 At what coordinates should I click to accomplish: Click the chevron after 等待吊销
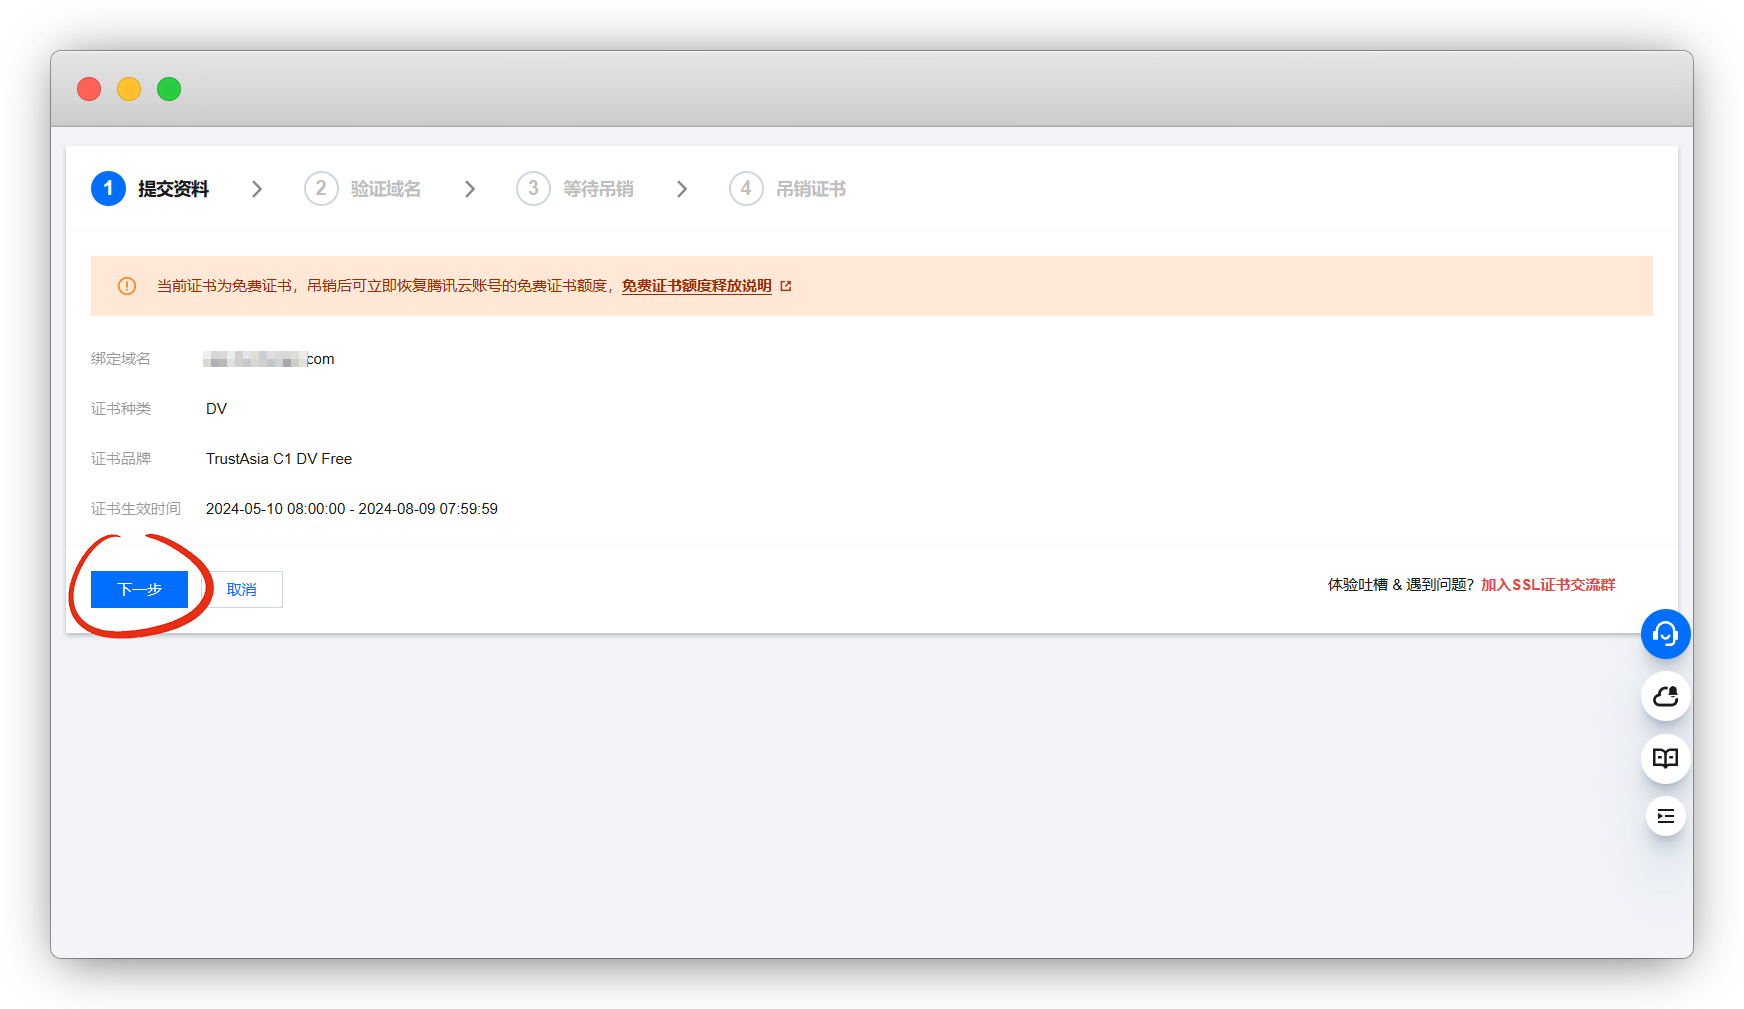(682, 189)
